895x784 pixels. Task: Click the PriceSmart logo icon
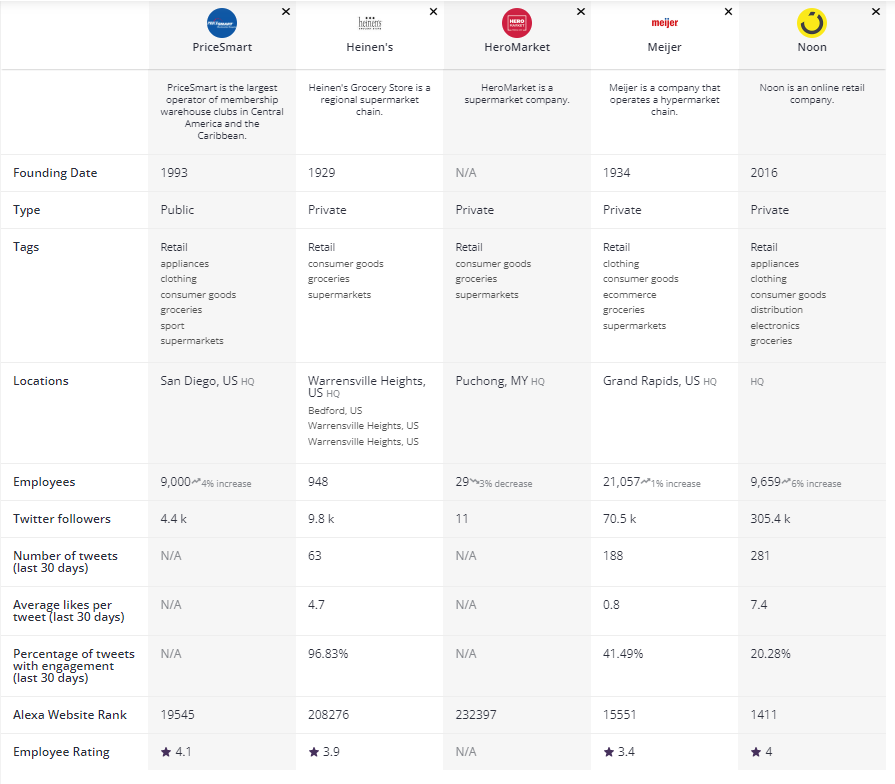[222, 22]
